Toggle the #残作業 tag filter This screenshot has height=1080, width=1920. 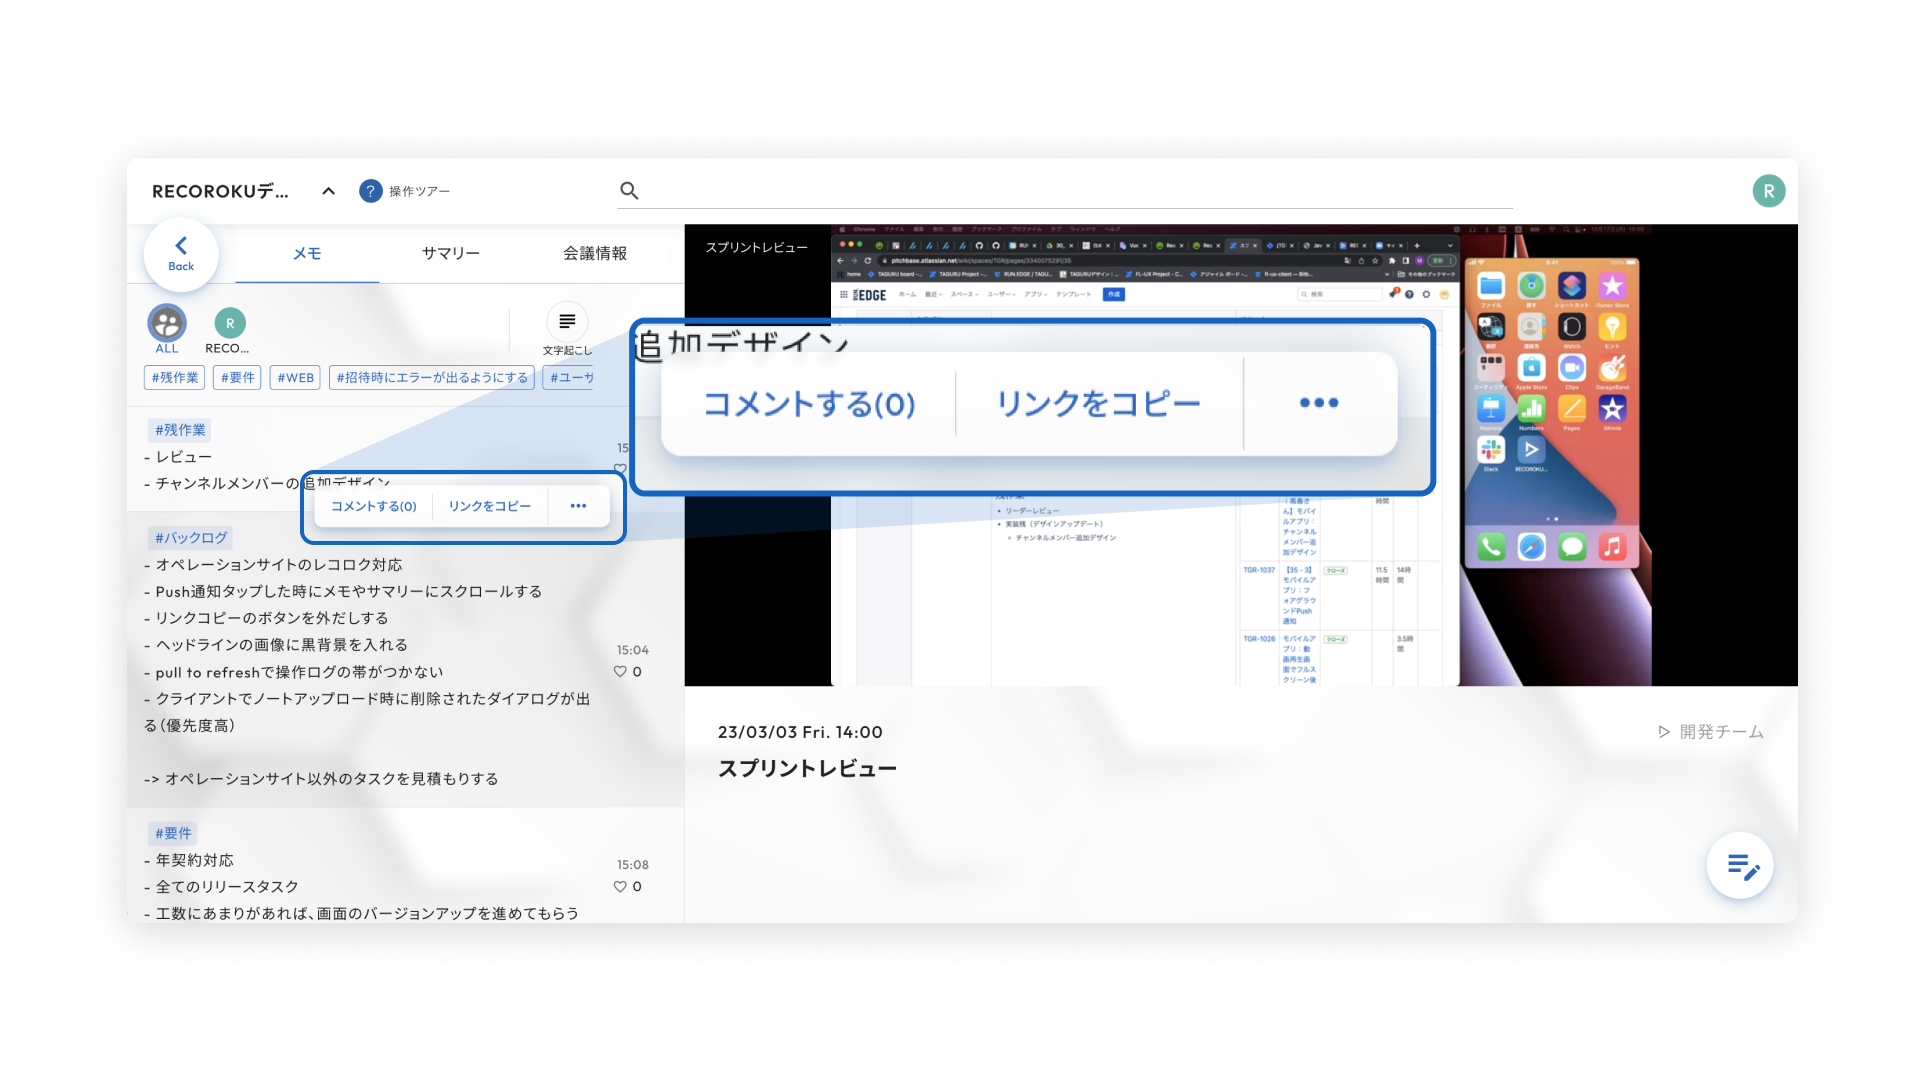[175, 378]
